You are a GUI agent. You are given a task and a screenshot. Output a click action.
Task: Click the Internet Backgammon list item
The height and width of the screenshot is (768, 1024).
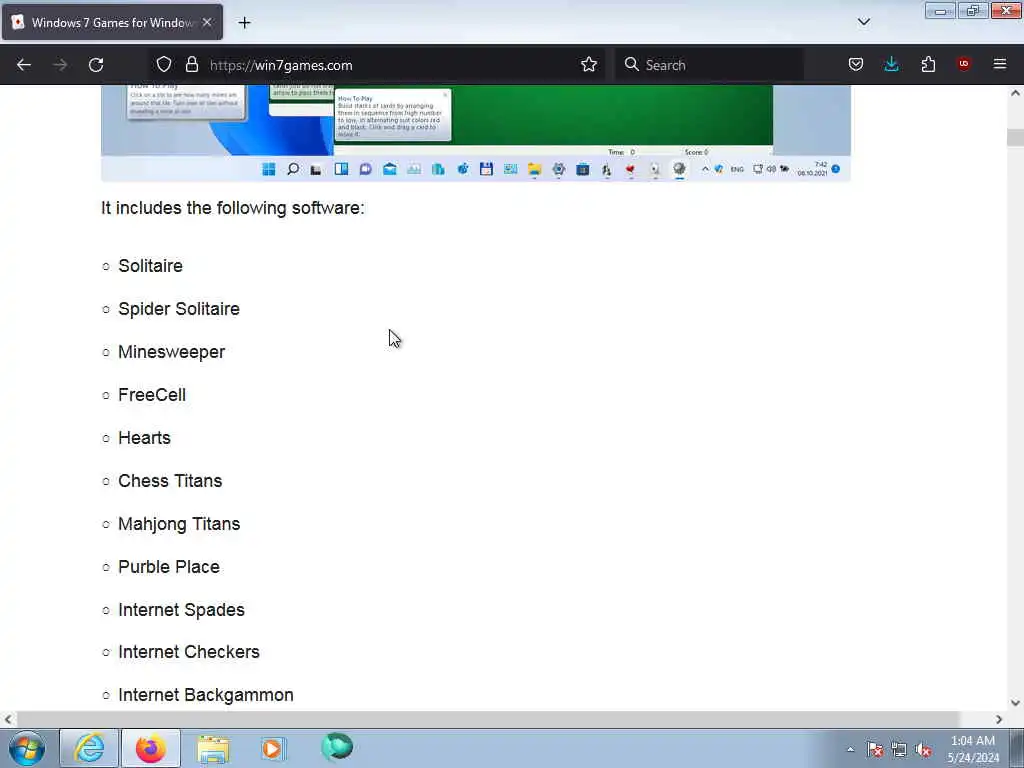pyautogui.click(x=206, y=695)
